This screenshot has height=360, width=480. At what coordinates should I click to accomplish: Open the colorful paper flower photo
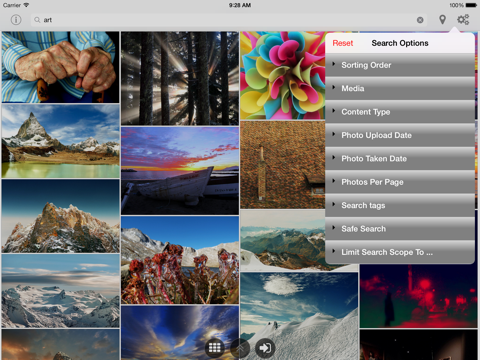pos(283,75)
